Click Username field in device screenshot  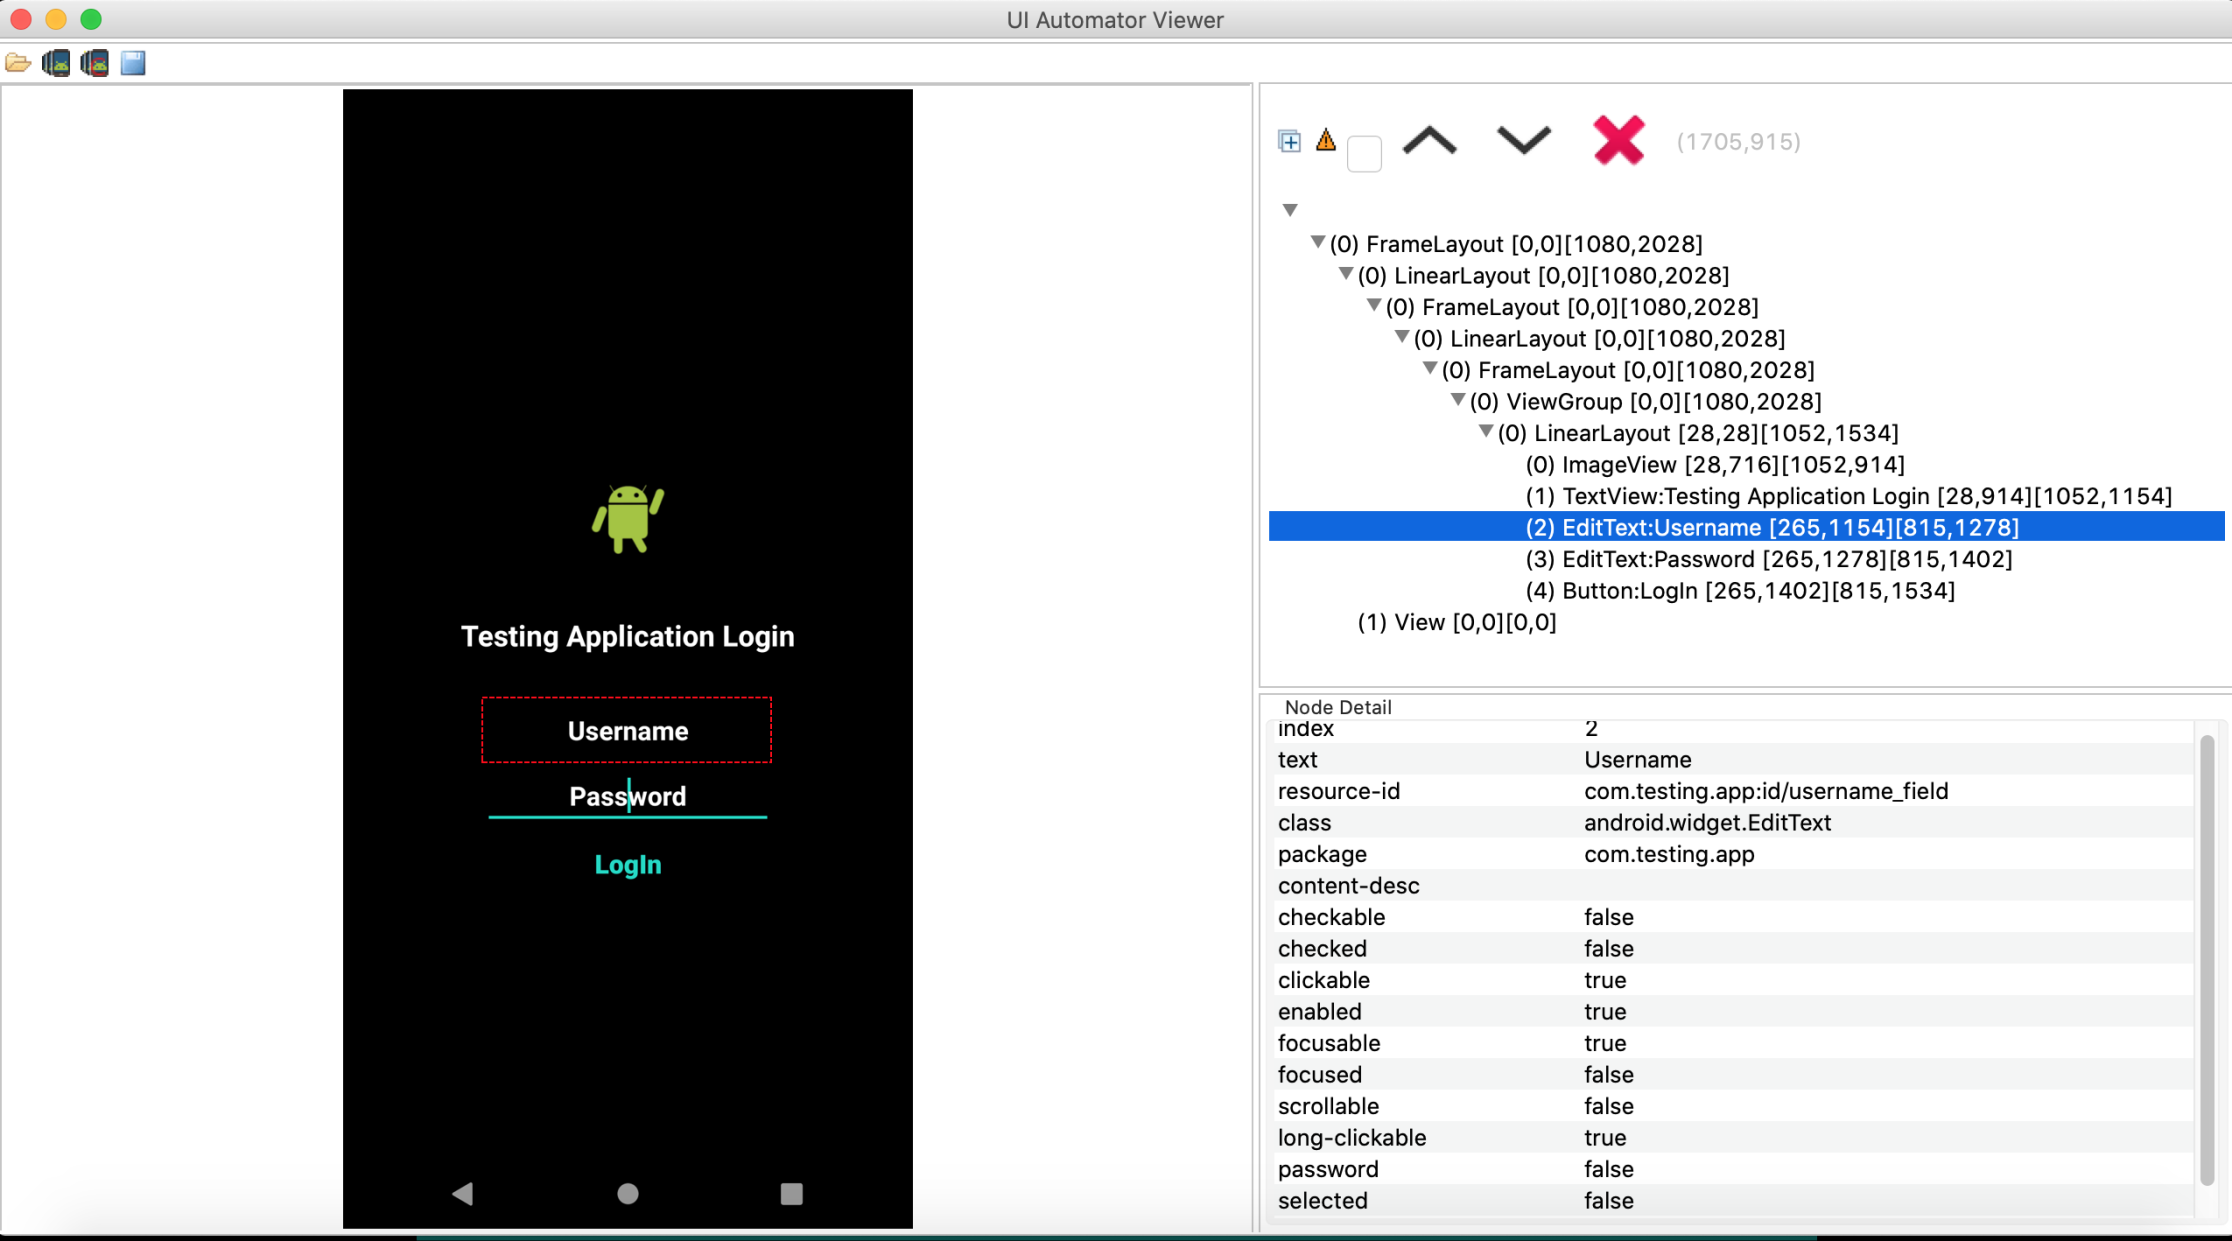pyautogui.click(x=627, y=731)
